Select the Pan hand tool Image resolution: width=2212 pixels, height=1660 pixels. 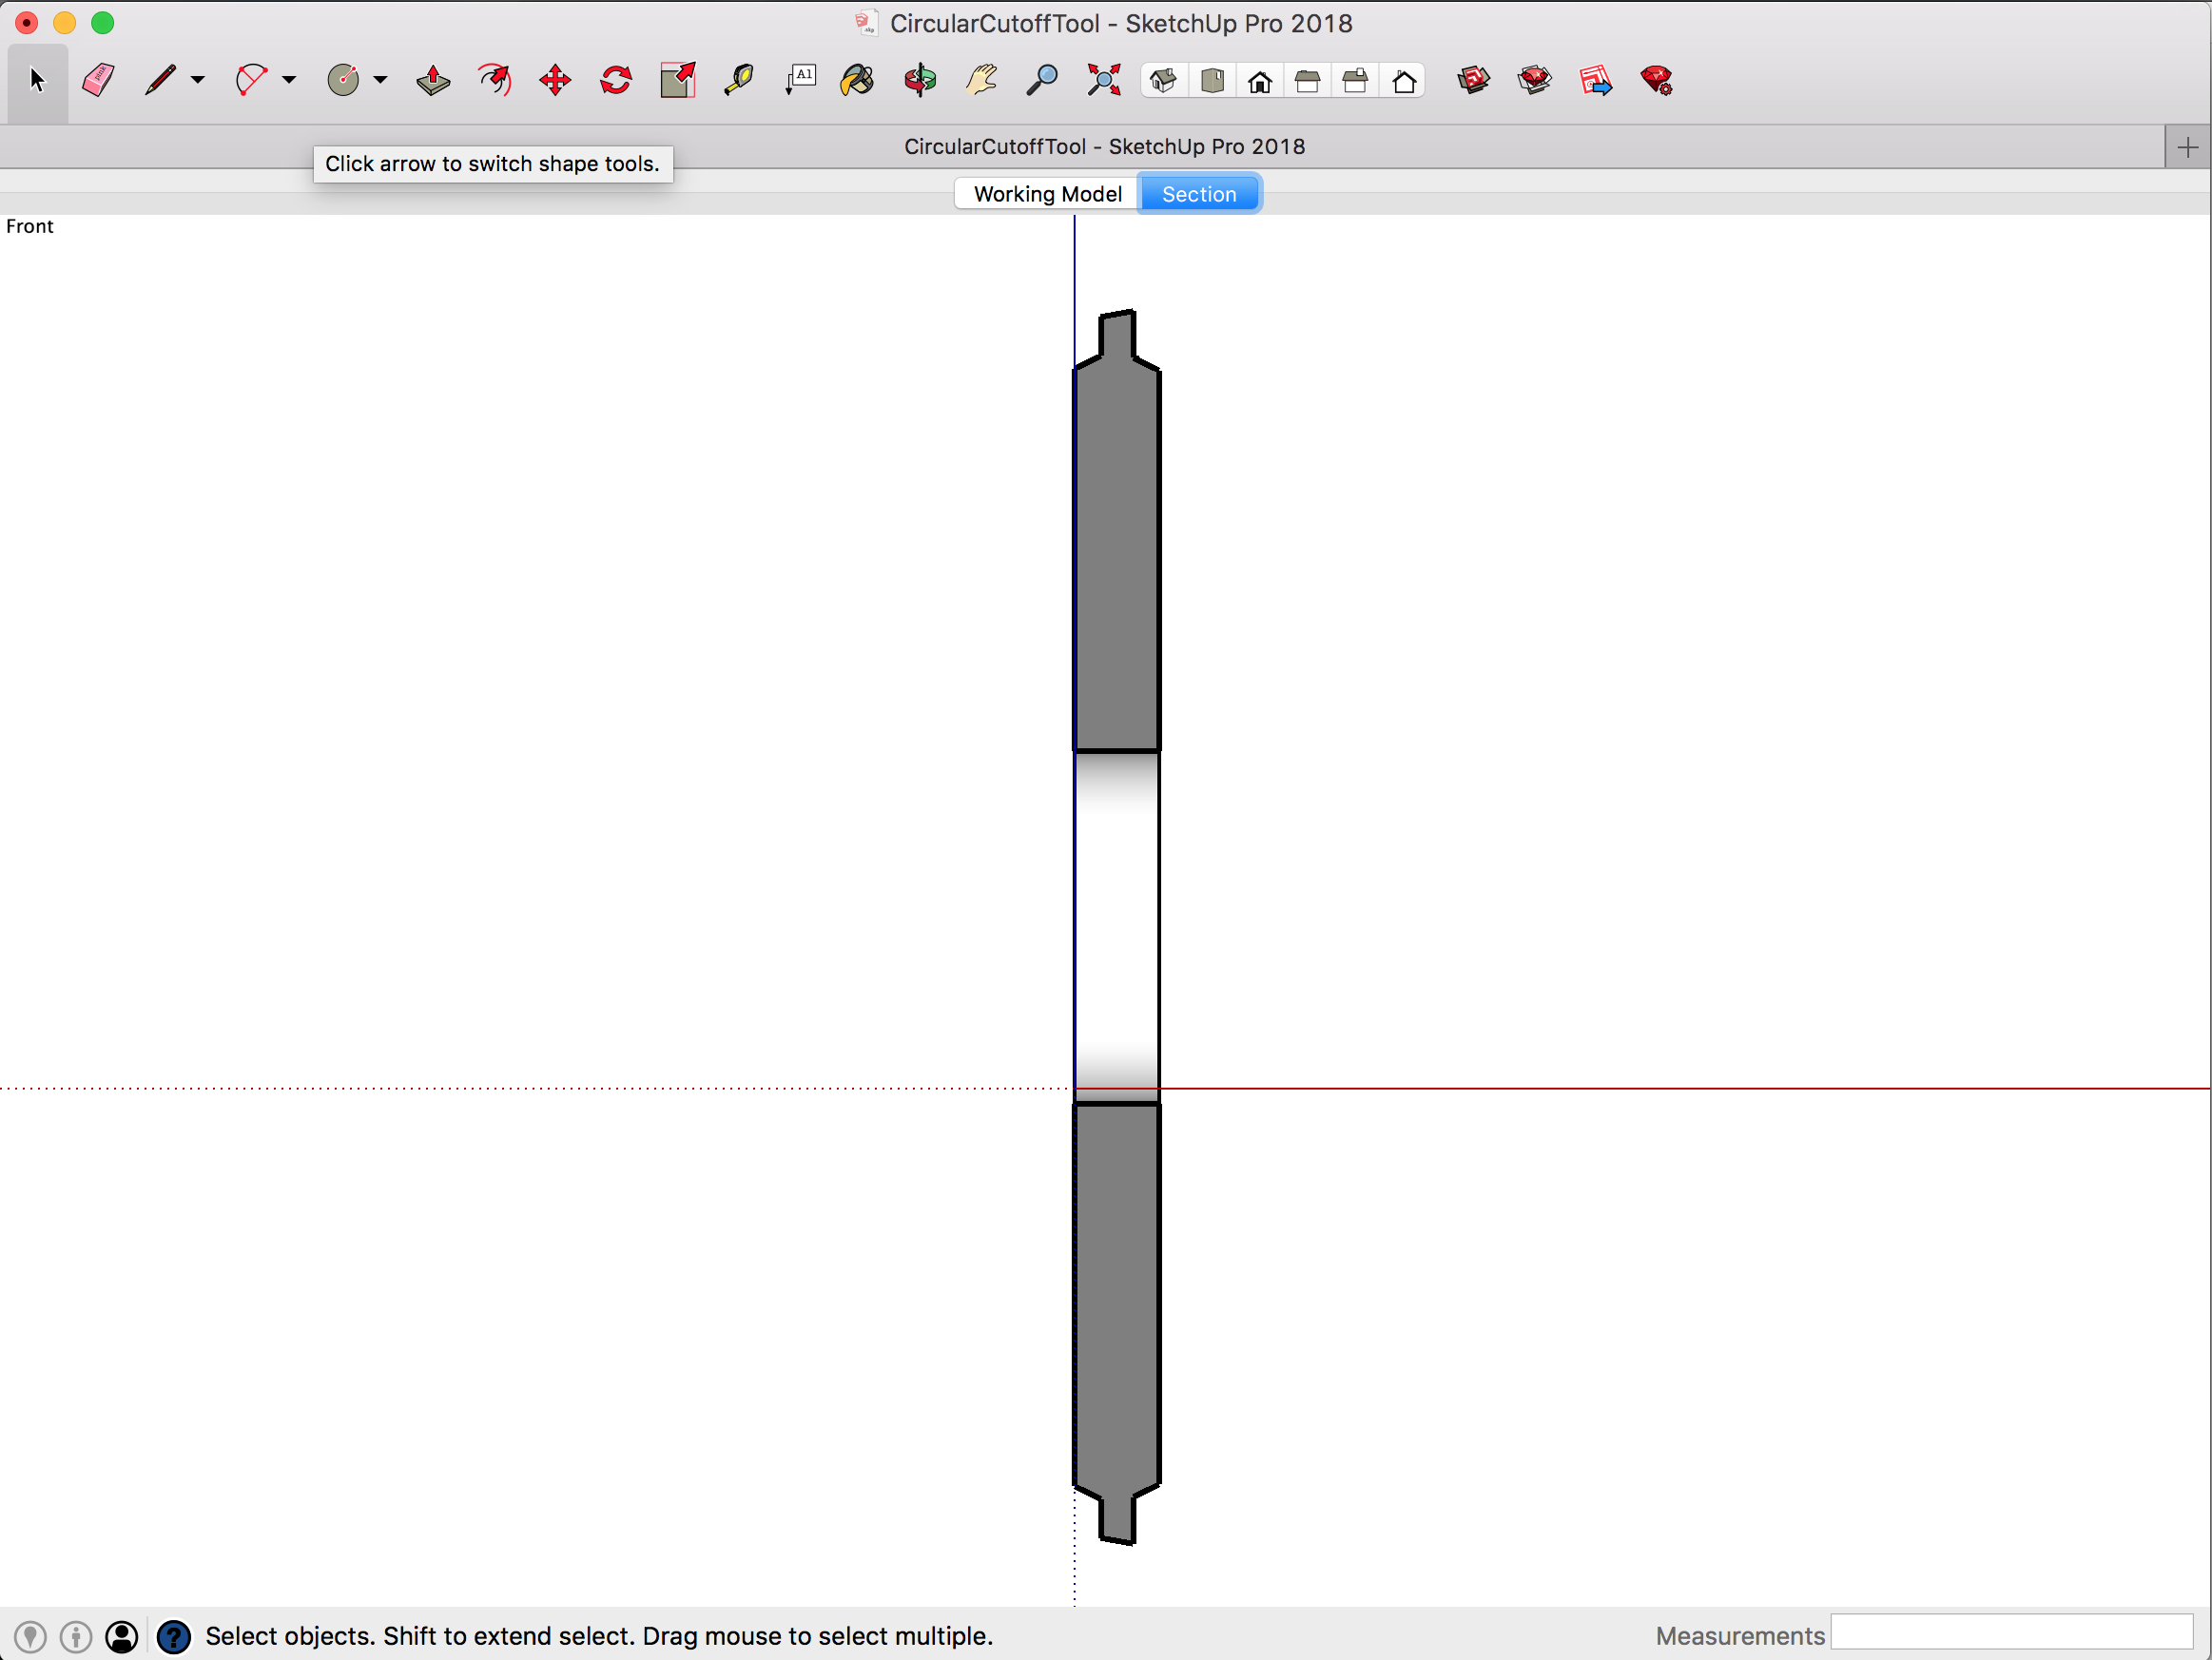(x=981, y=80)
